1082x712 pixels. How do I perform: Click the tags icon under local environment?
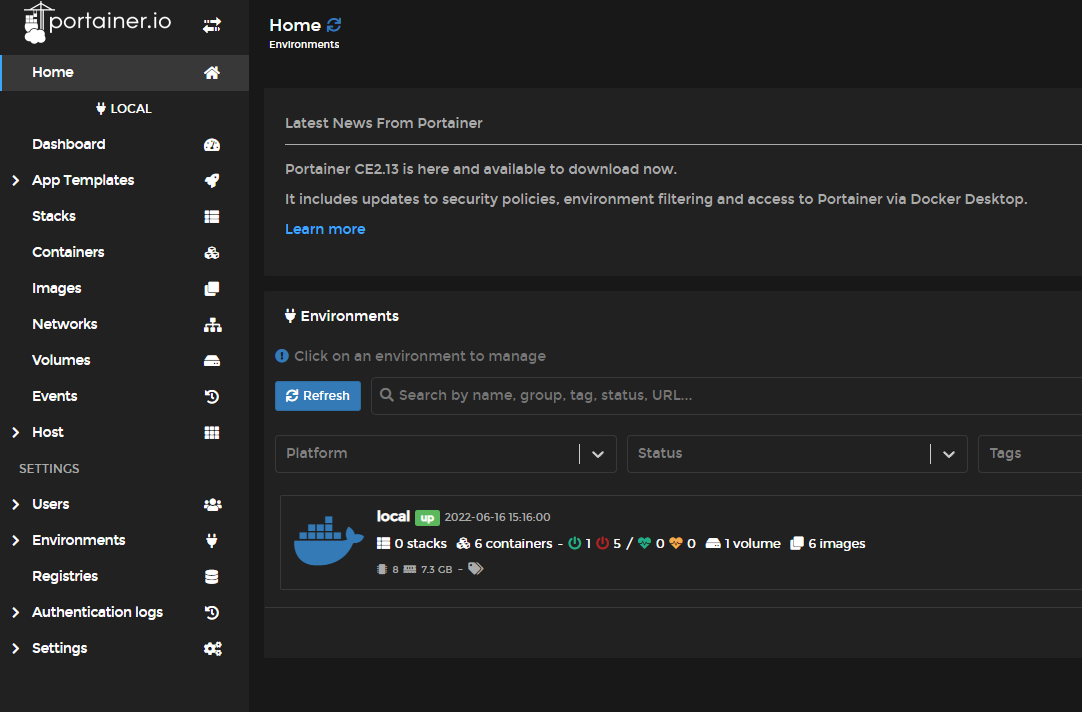coord(475,568)
